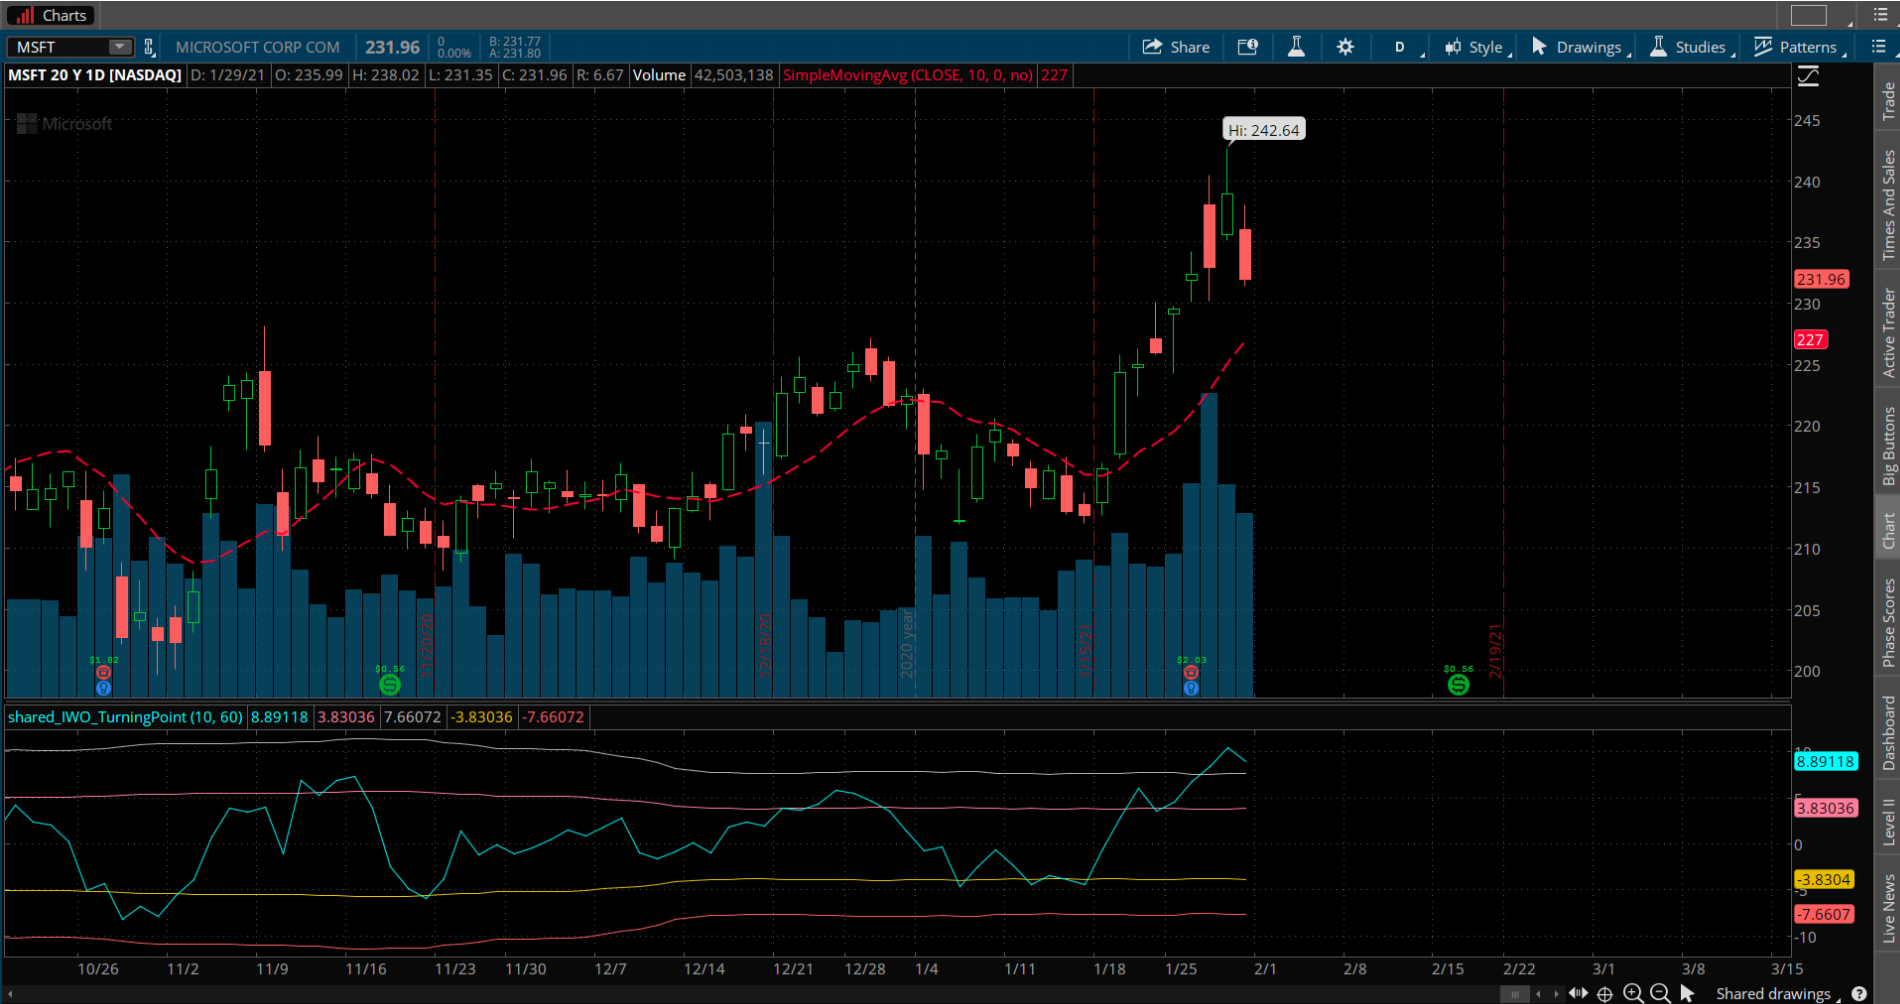1900x1004 pixels.
Task: Open the Live News sidebar tab
Action: click(1888, 908)
